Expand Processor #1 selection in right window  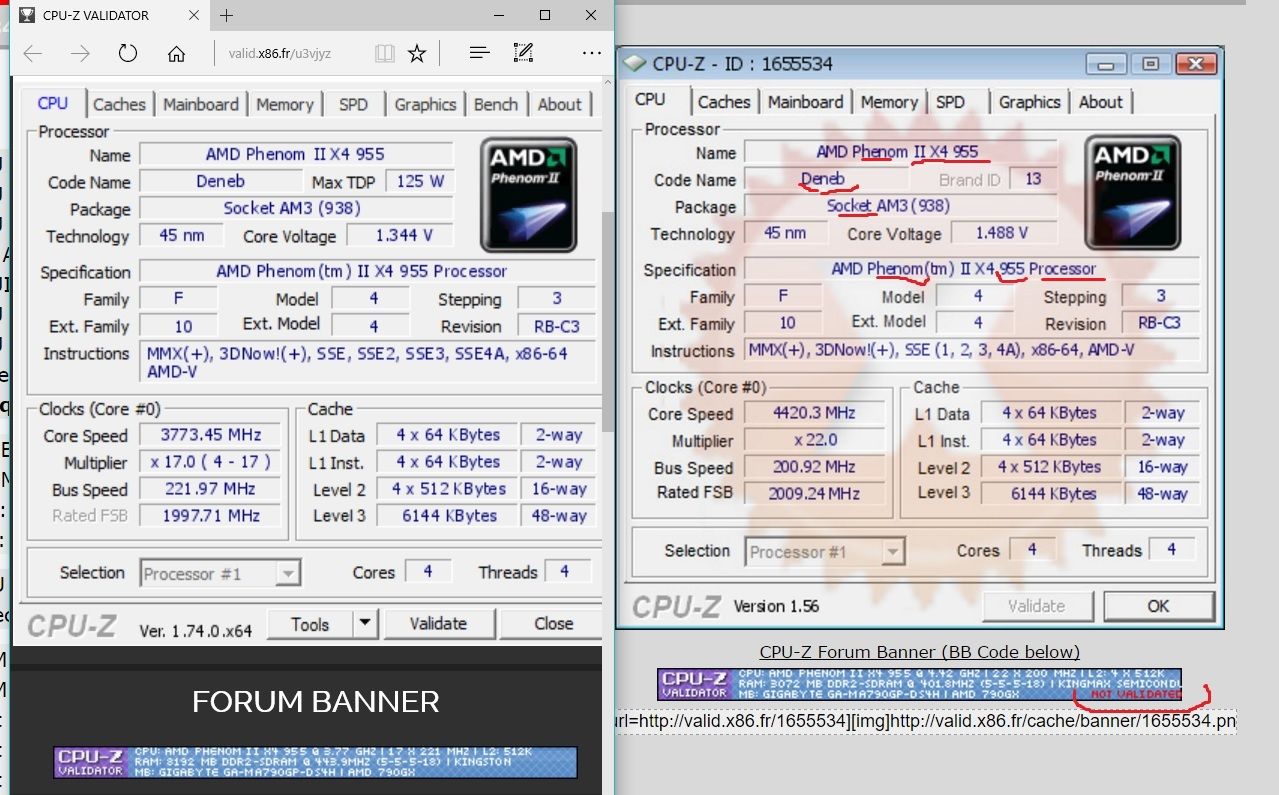(x=893, y=552)
